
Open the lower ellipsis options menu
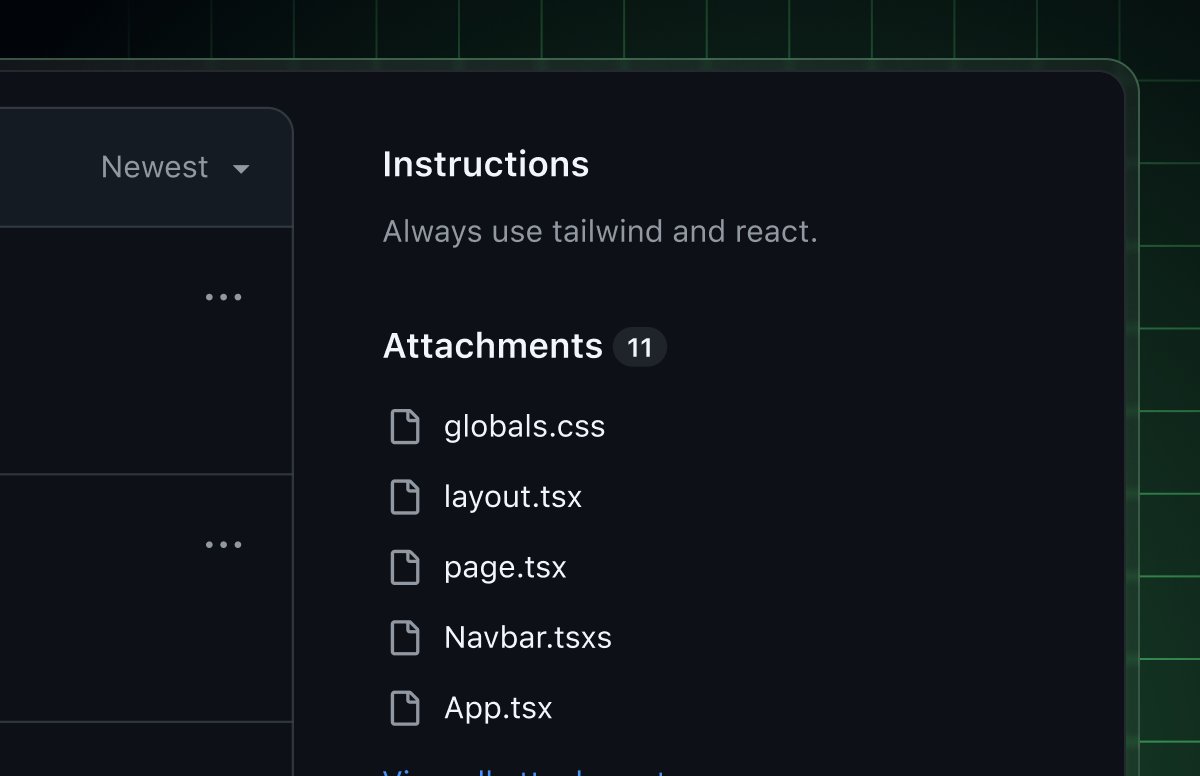pos(223,544)
